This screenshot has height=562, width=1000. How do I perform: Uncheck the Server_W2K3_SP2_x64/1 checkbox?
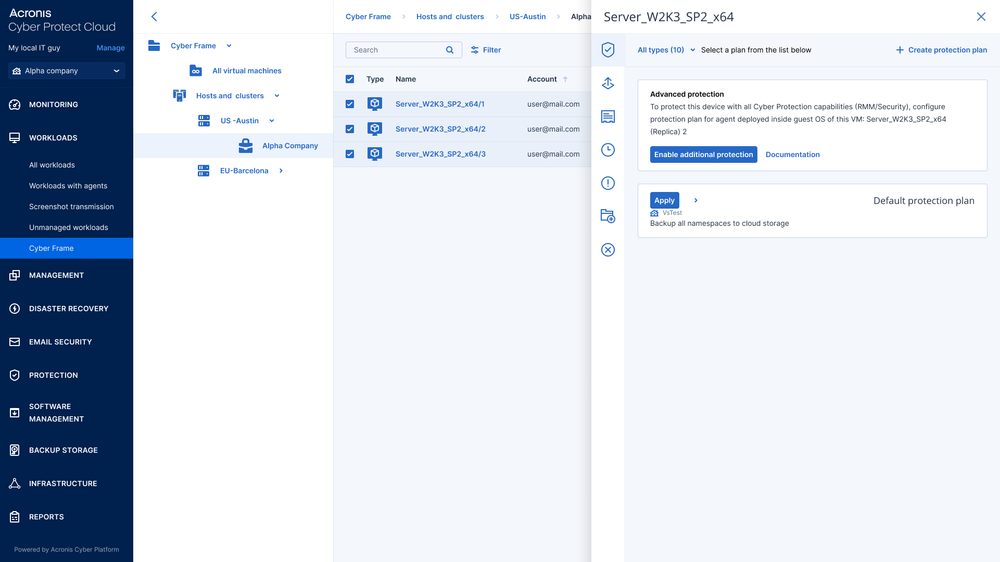pos(349,104)
